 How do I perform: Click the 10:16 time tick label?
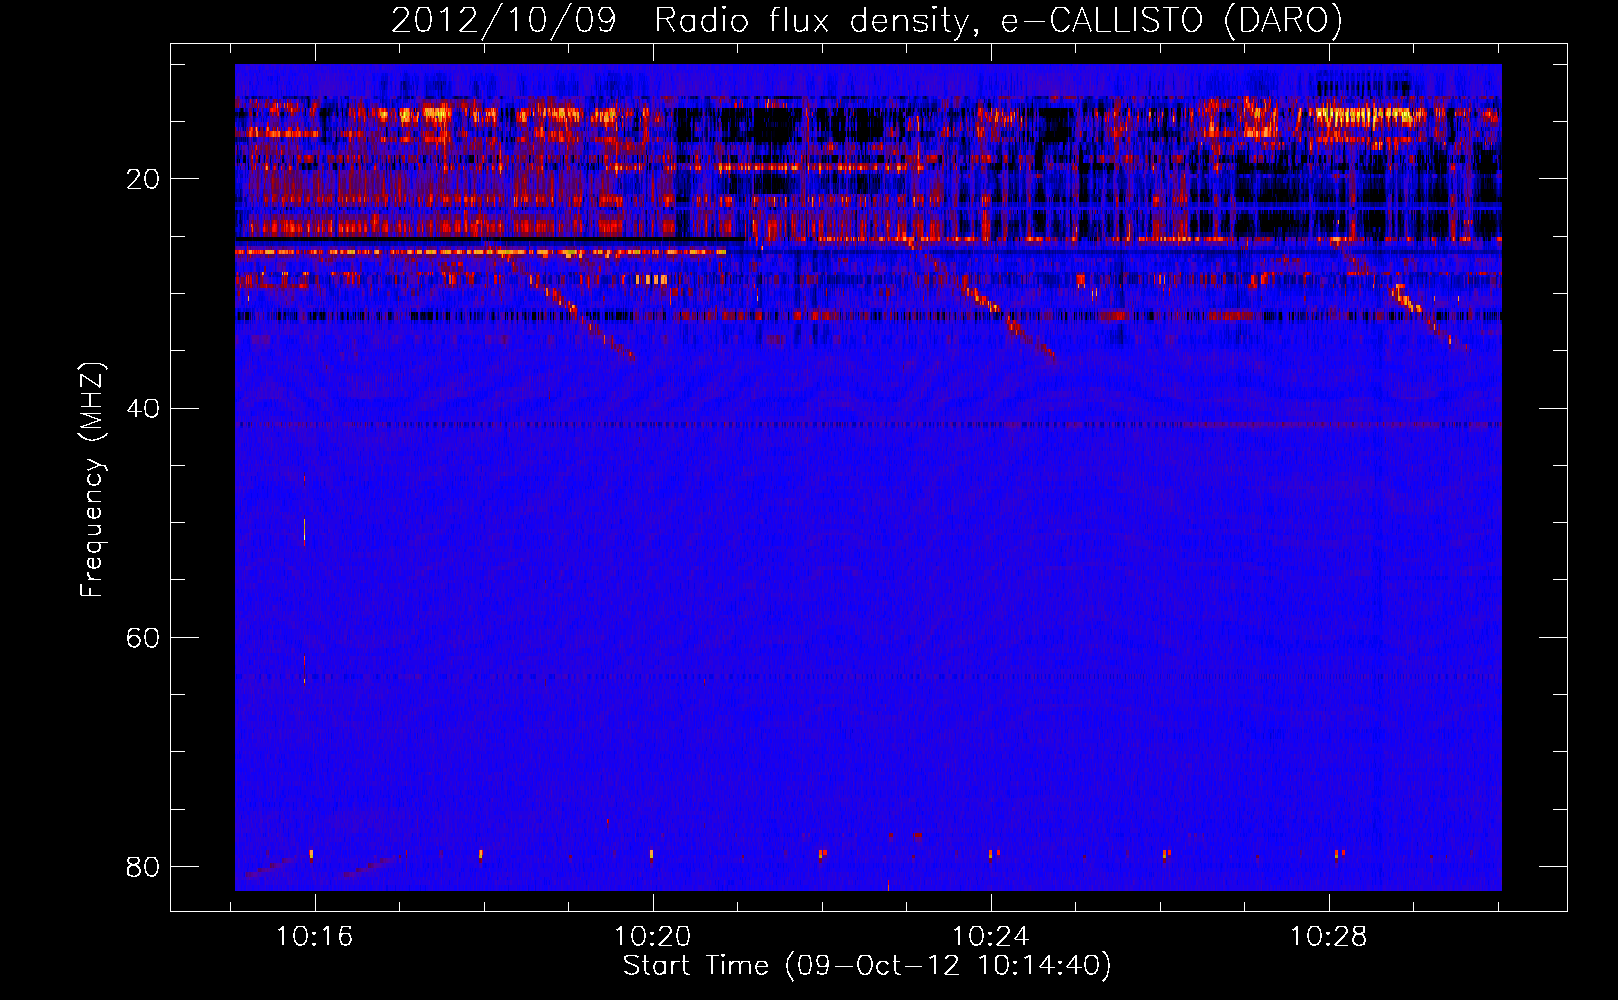click(x=315, y=937)
